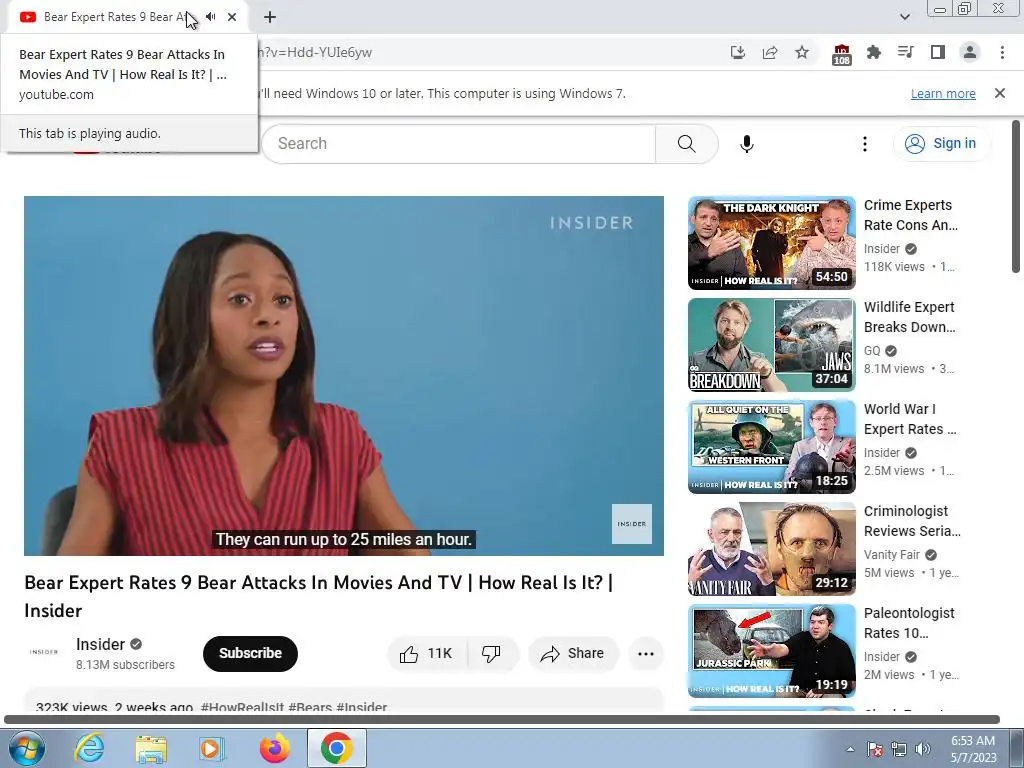
Task: Open the Criminologist Reviews Serial video title
Action: point(912,521)
